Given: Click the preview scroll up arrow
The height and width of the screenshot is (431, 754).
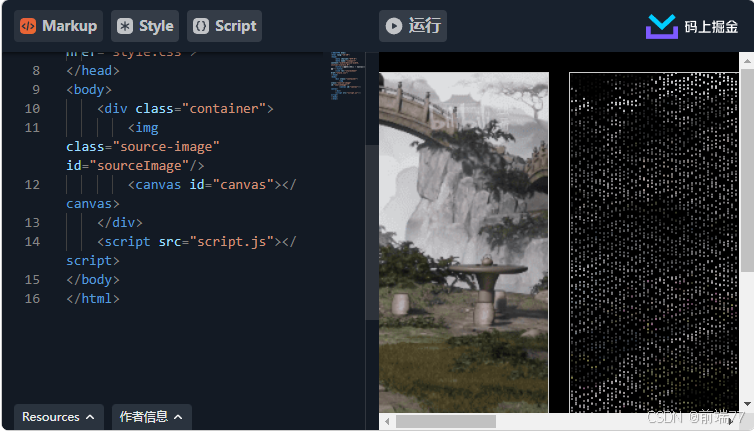Looking at the screenshot, I should tap(747, 61).
